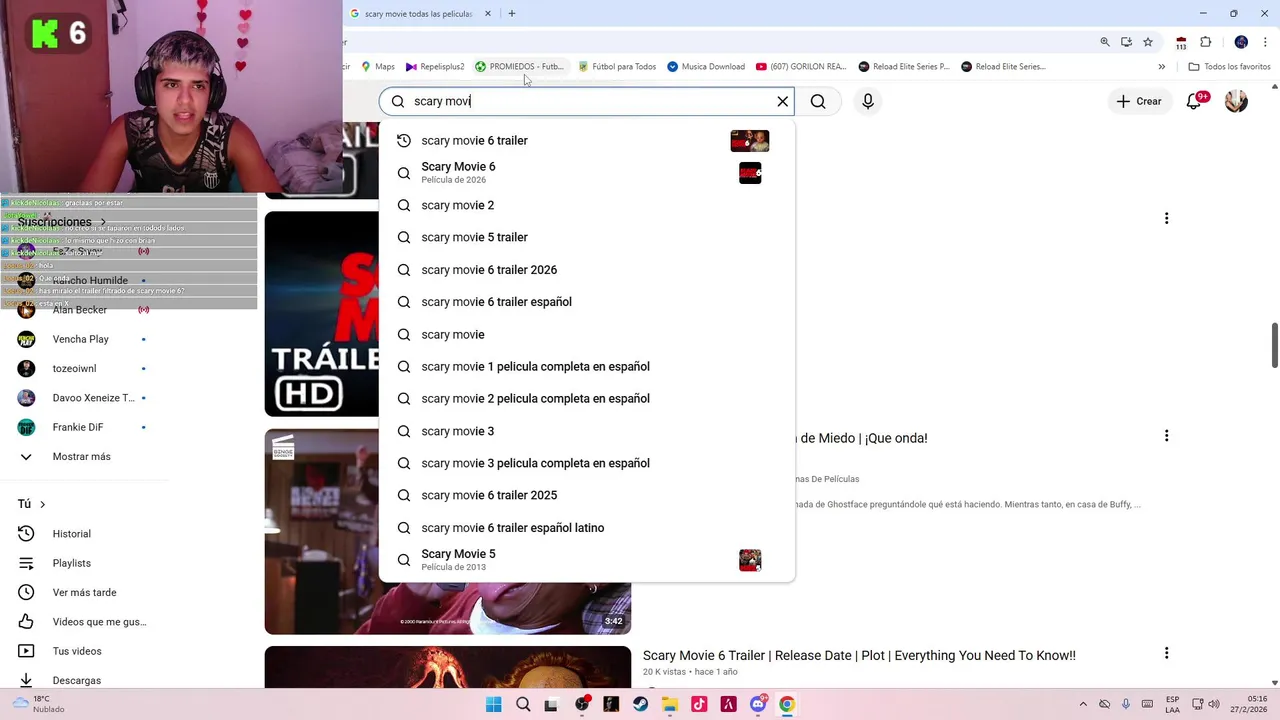
Task: Open the Musica Download bookmark
Action: [706, 67]
